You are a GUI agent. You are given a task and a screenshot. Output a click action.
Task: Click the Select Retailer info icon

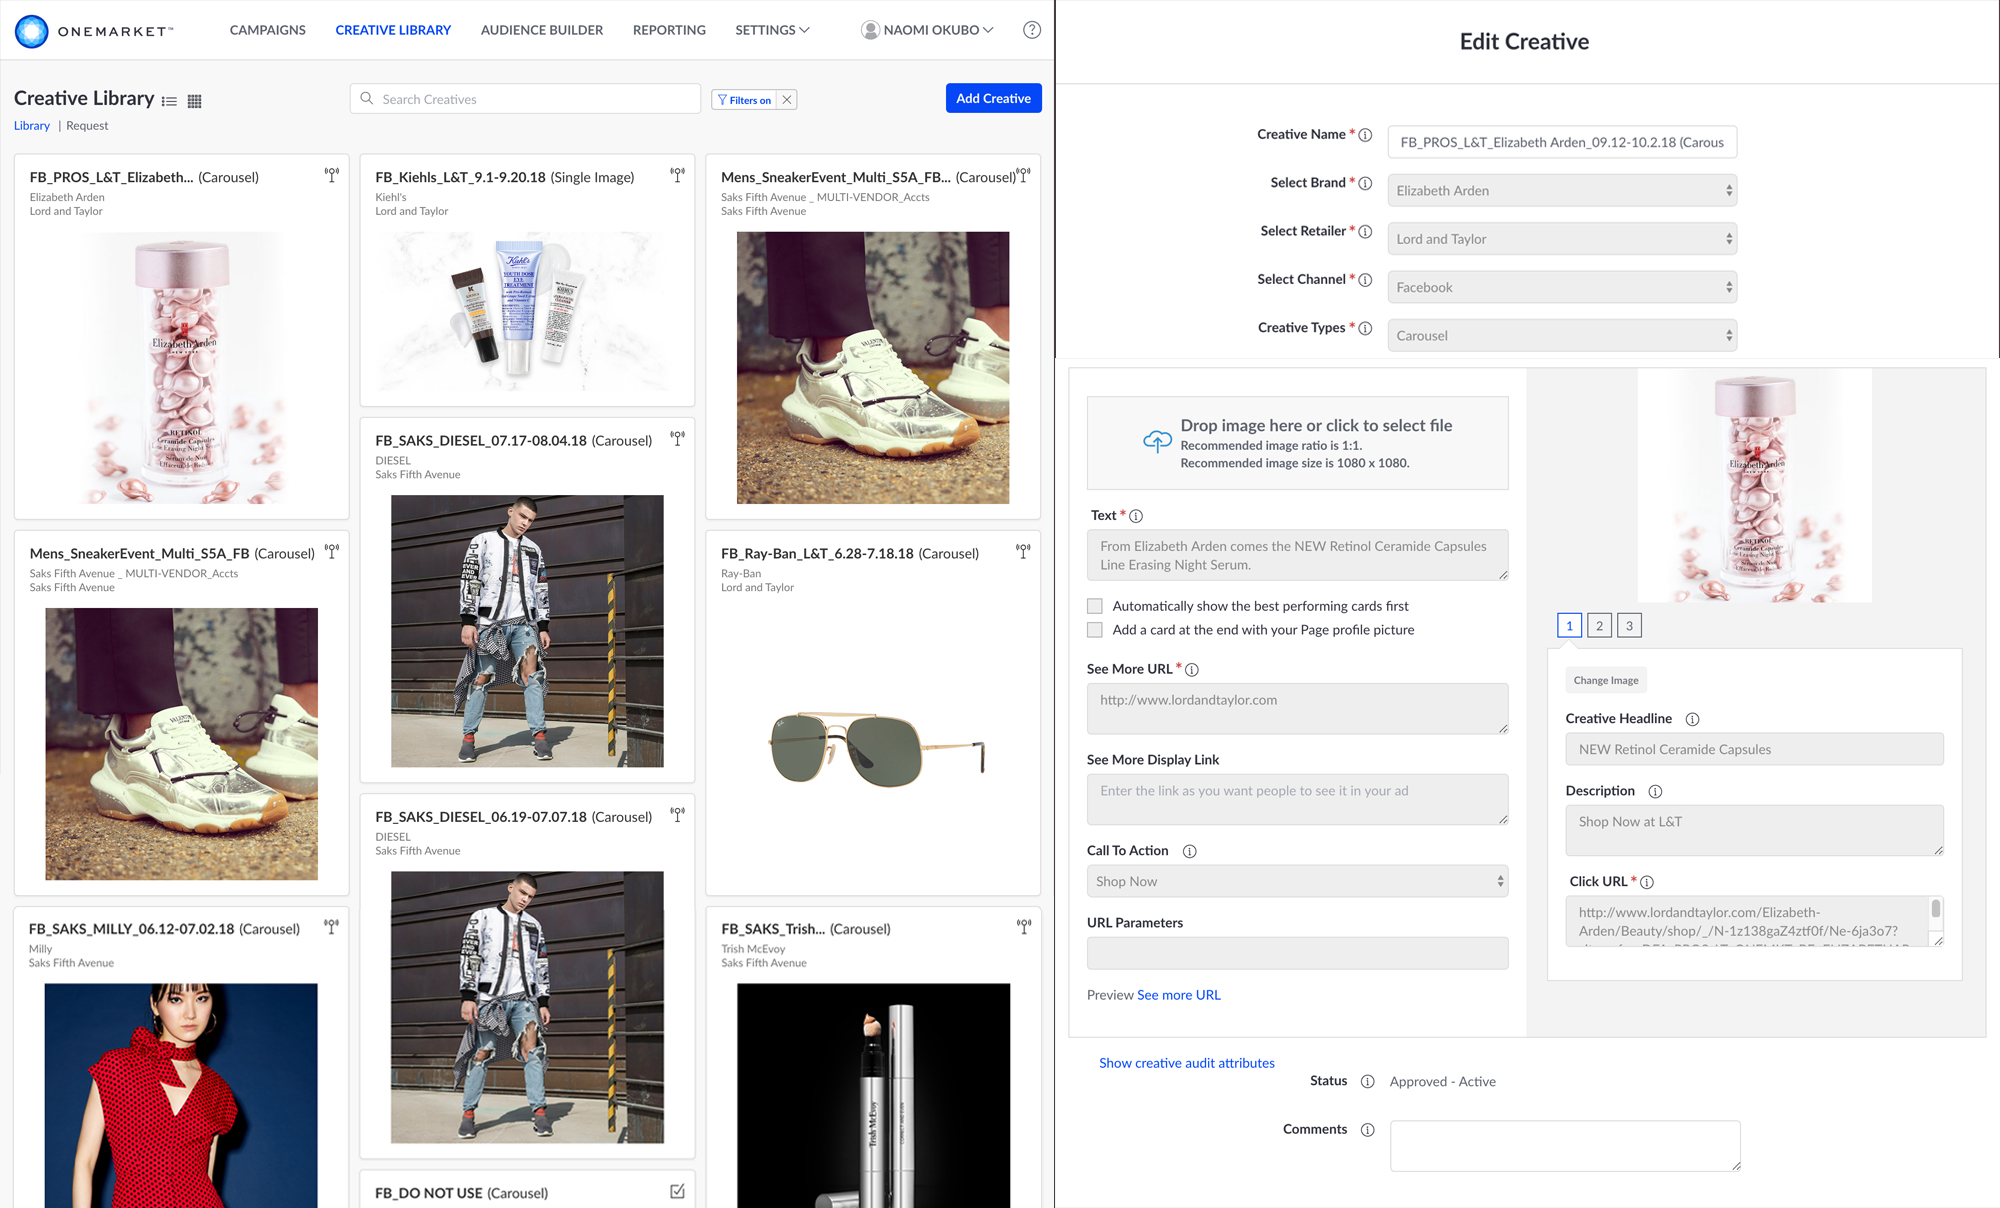coord(1365,231)
